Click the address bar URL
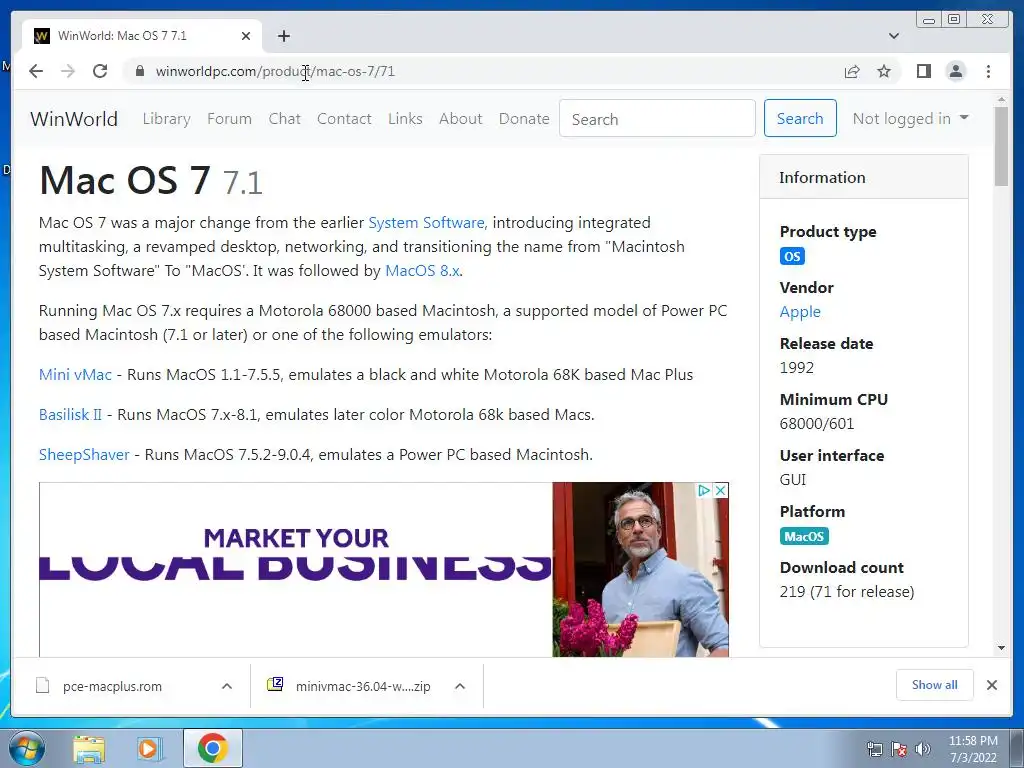 click(x=275, y=71)
